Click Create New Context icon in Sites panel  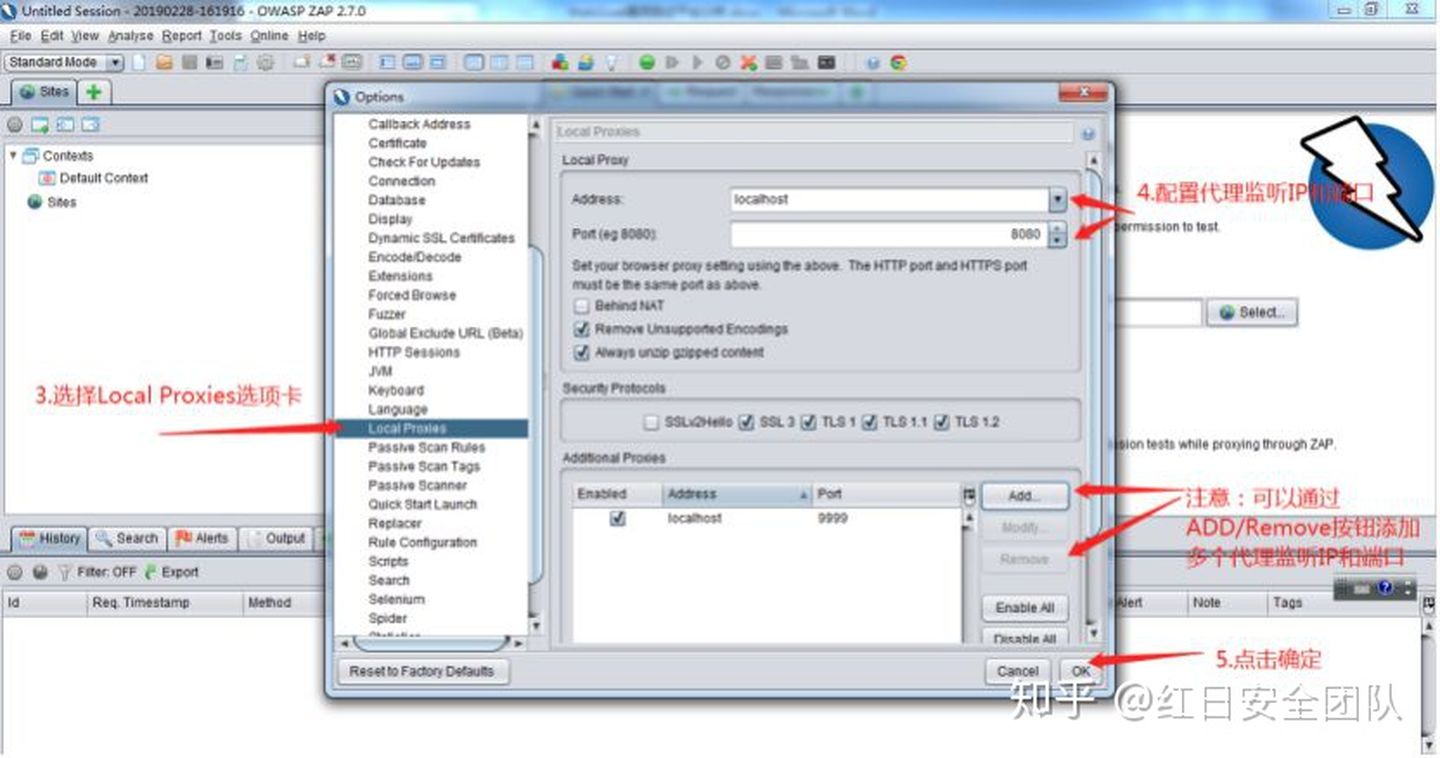pos(40,125)
